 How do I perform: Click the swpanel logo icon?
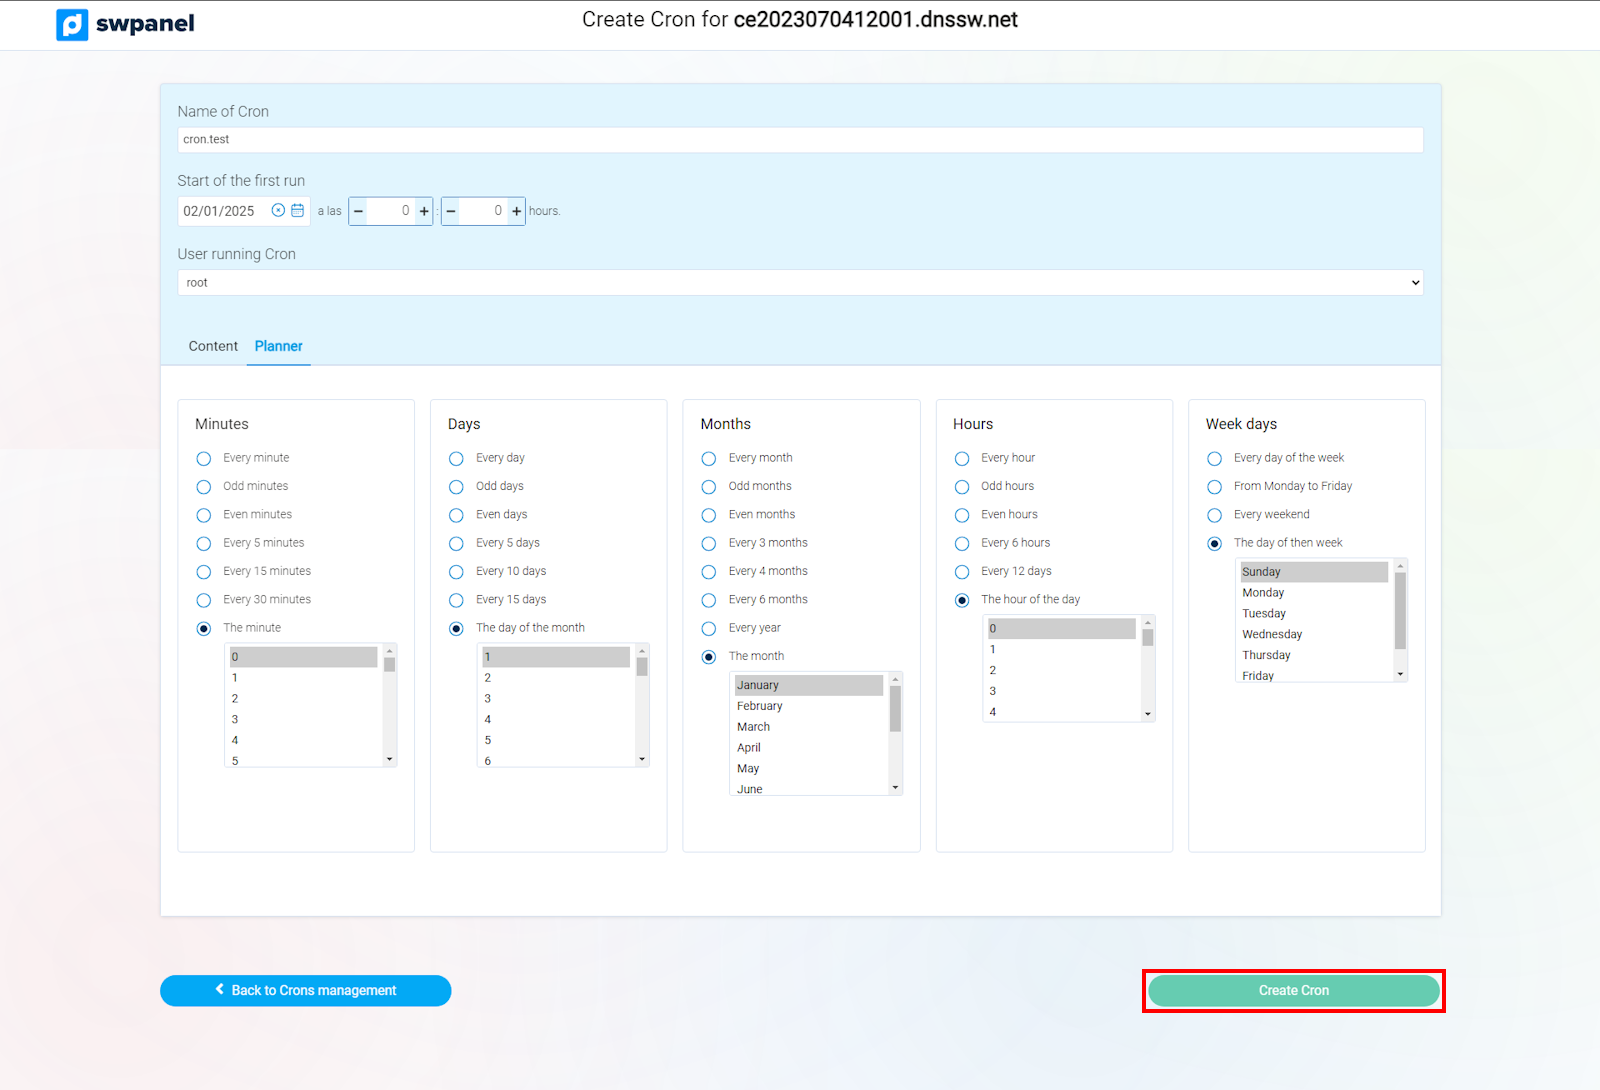pos(72,24)
